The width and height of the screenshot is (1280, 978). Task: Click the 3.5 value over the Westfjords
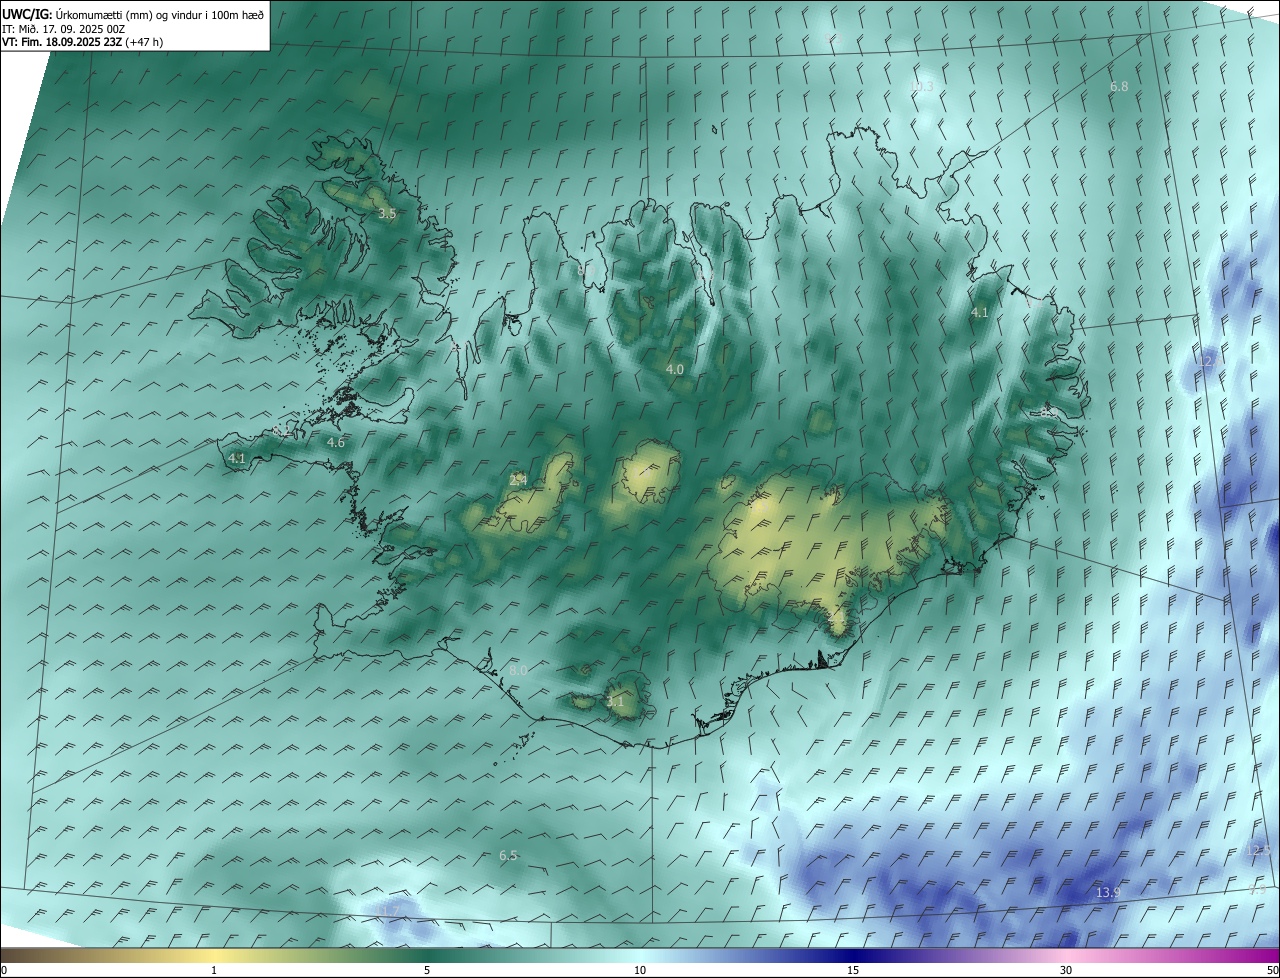[x=387, y=214]
